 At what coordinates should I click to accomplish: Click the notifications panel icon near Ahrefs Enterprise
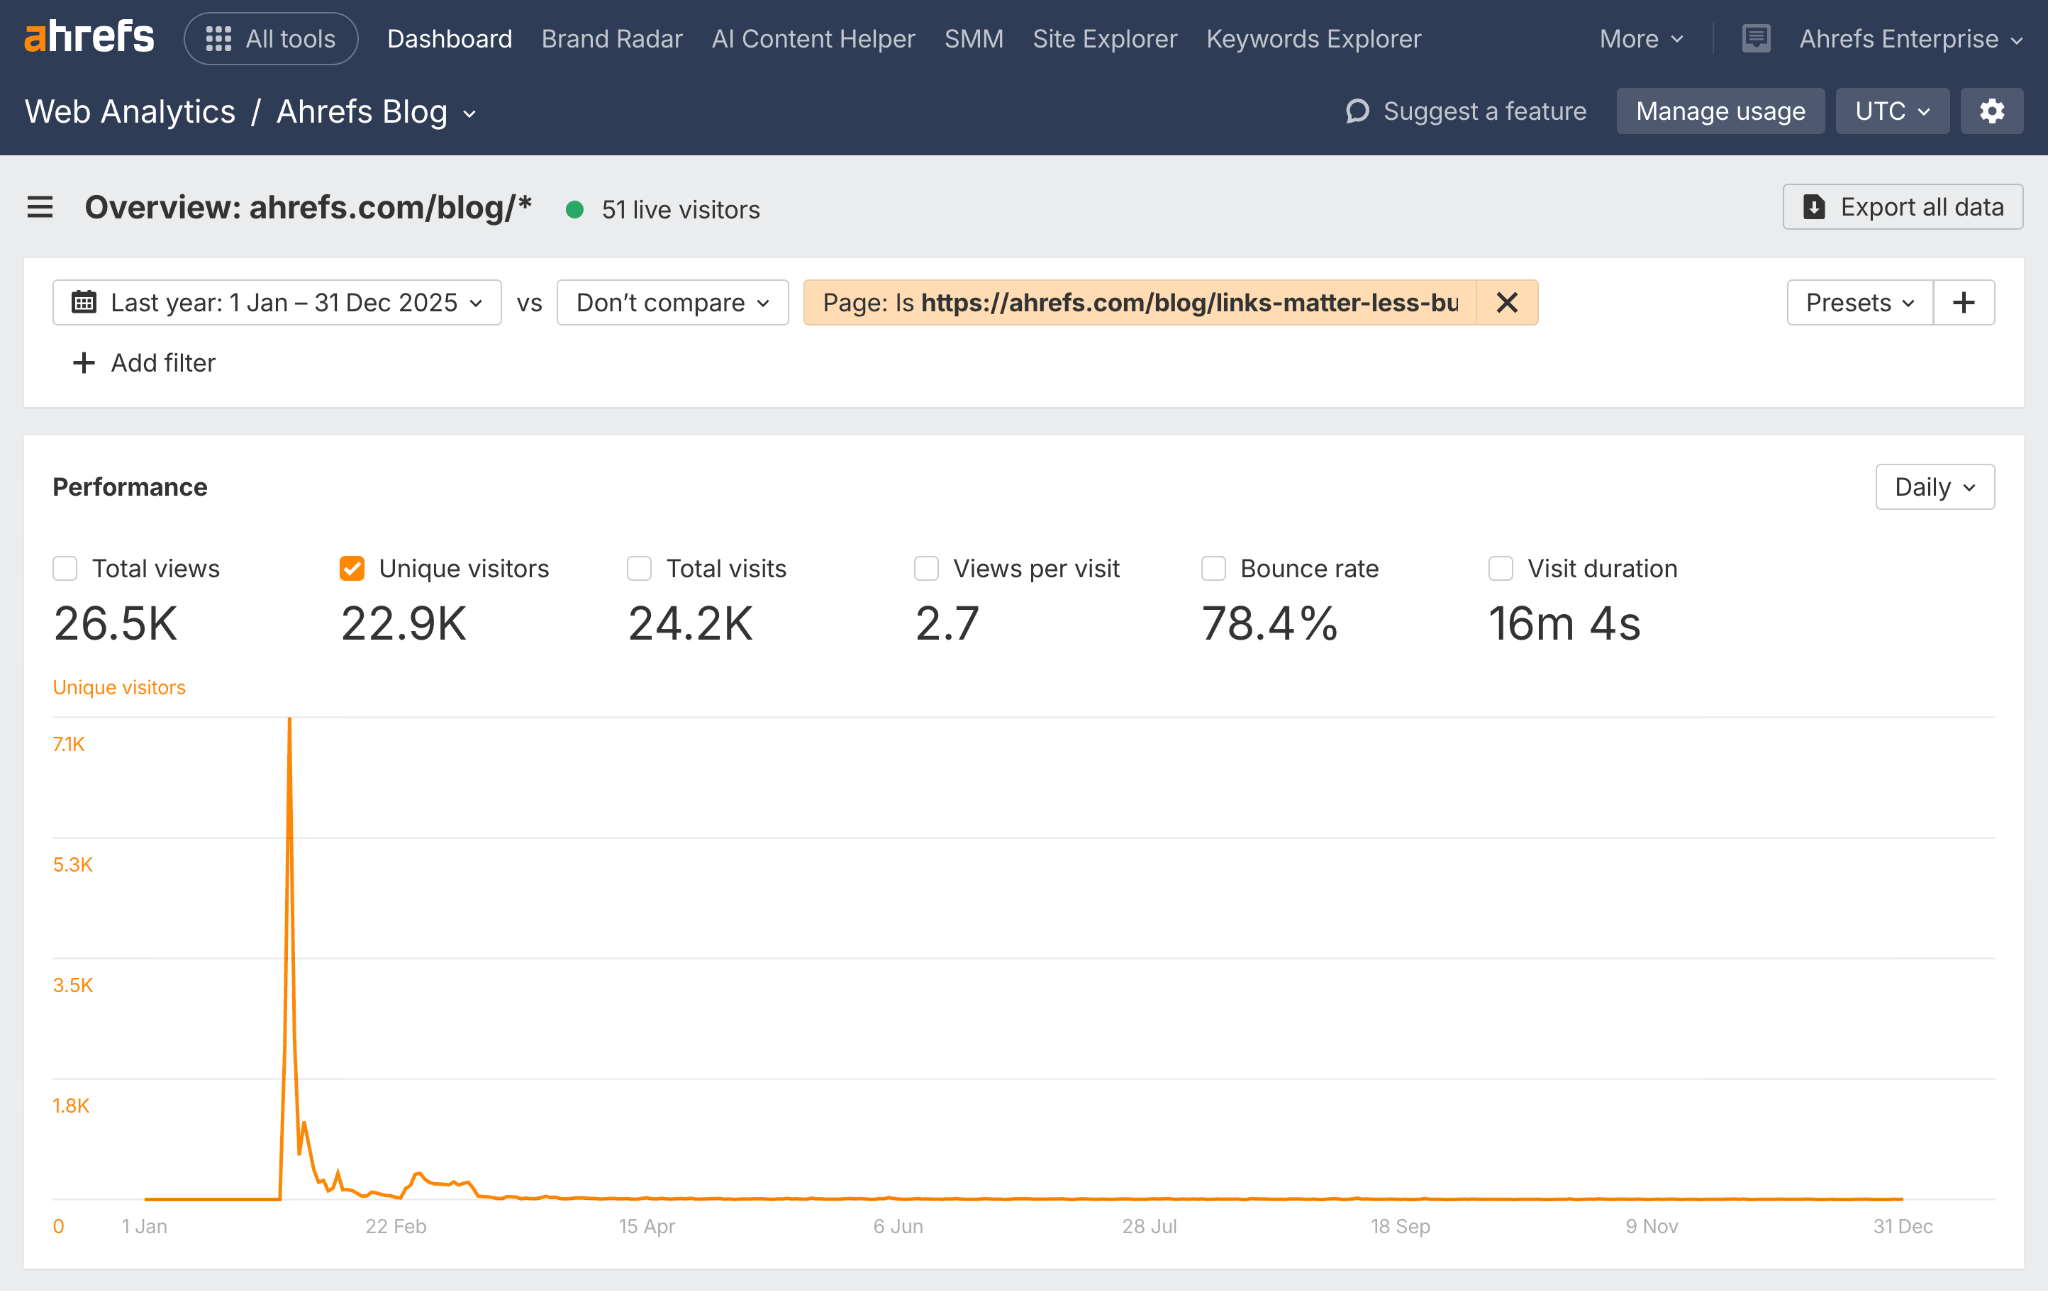[x=1756, y=38]
